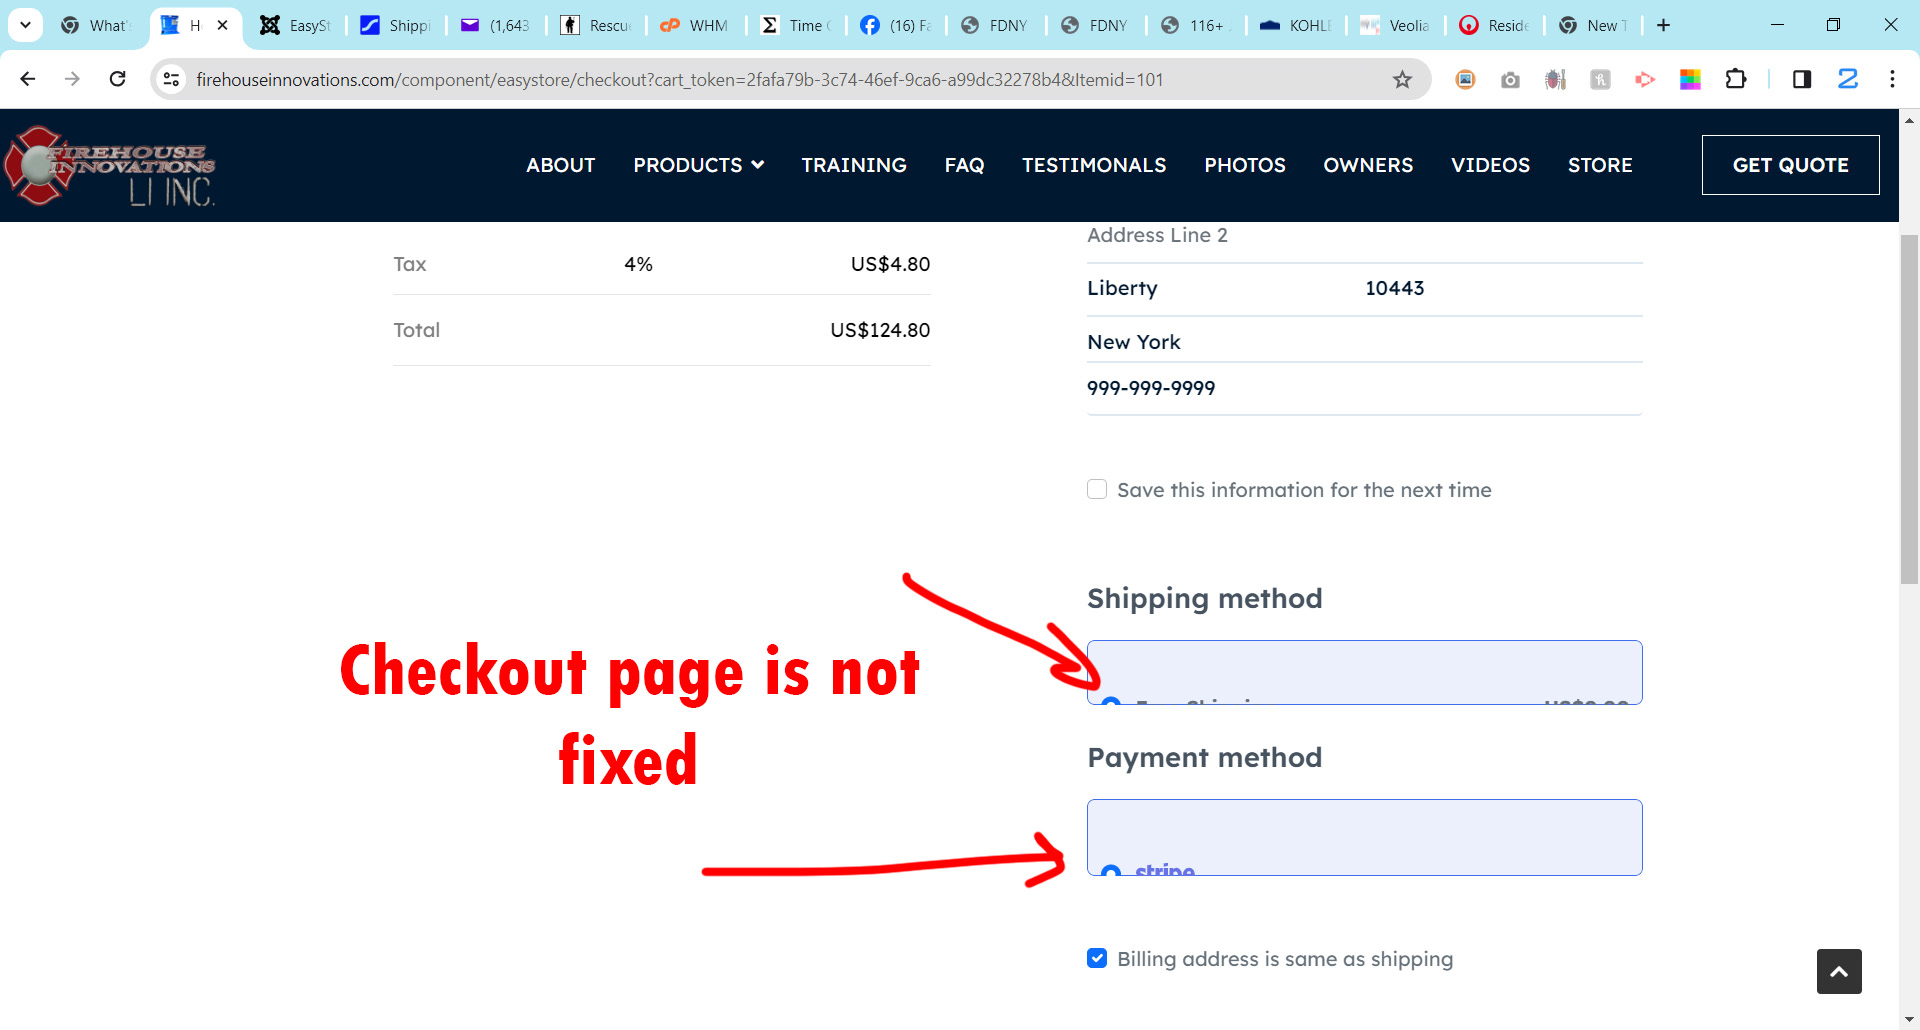
Task: Open the STORE navigation link
Action: [1599, 165]
